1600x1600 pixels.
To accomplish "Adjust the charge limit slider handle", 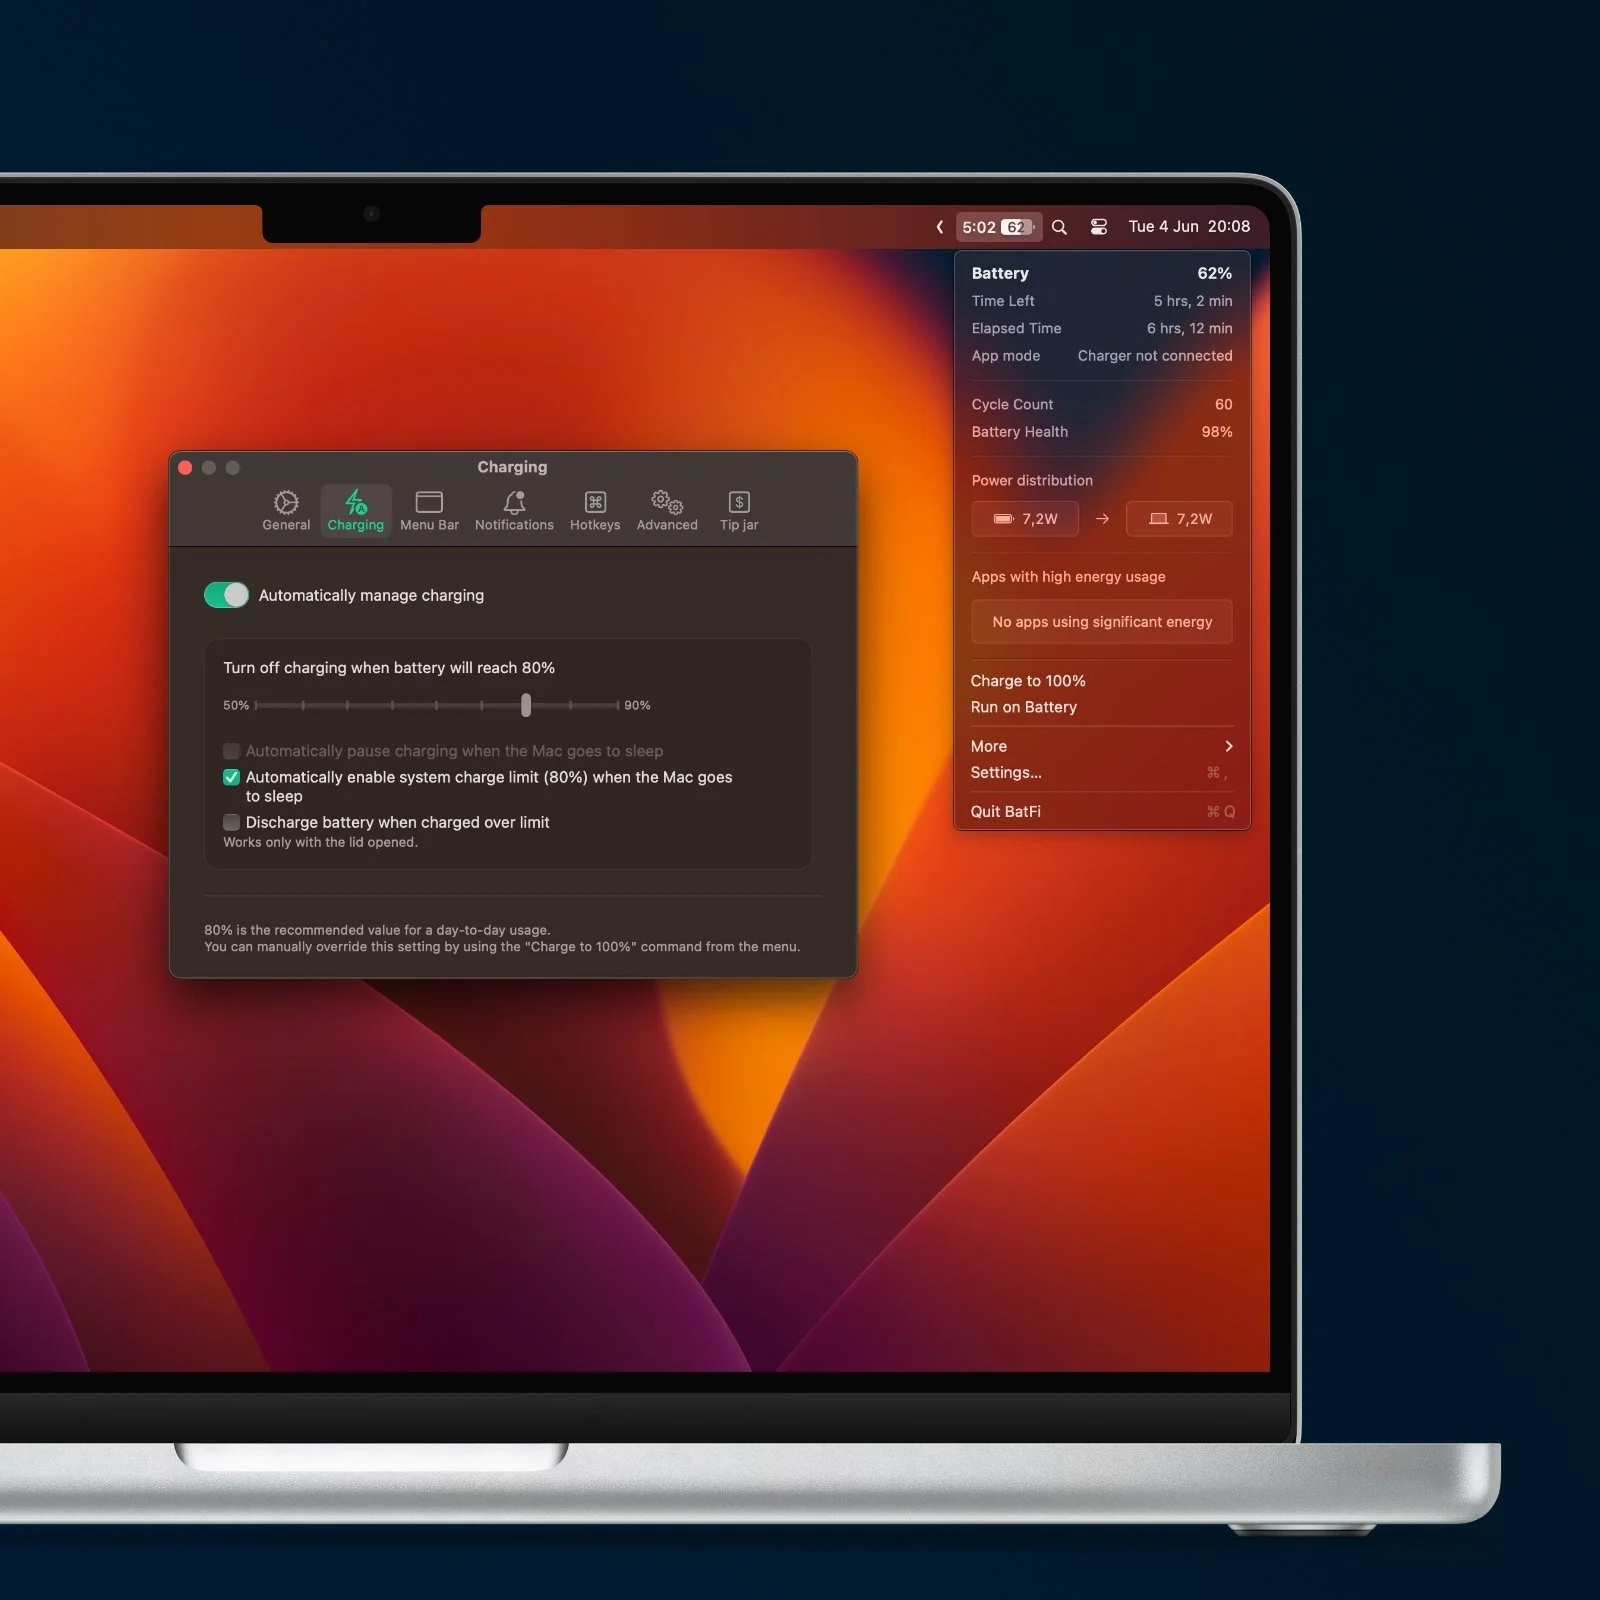I will click(x=526, y=705).
